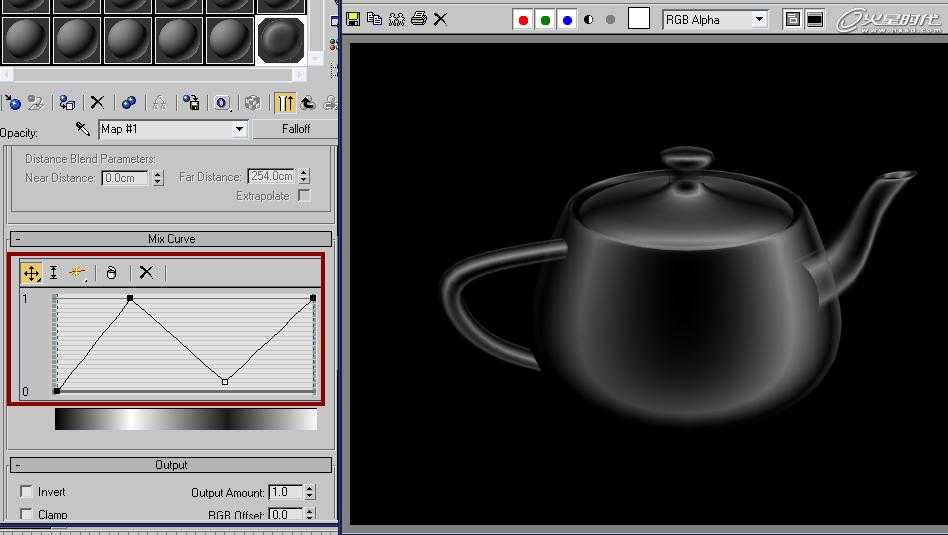Image resolution: width=948 pixels, height=535 pixels.
Task: Select the white curve point near bottom
Action: click(225, 382)
